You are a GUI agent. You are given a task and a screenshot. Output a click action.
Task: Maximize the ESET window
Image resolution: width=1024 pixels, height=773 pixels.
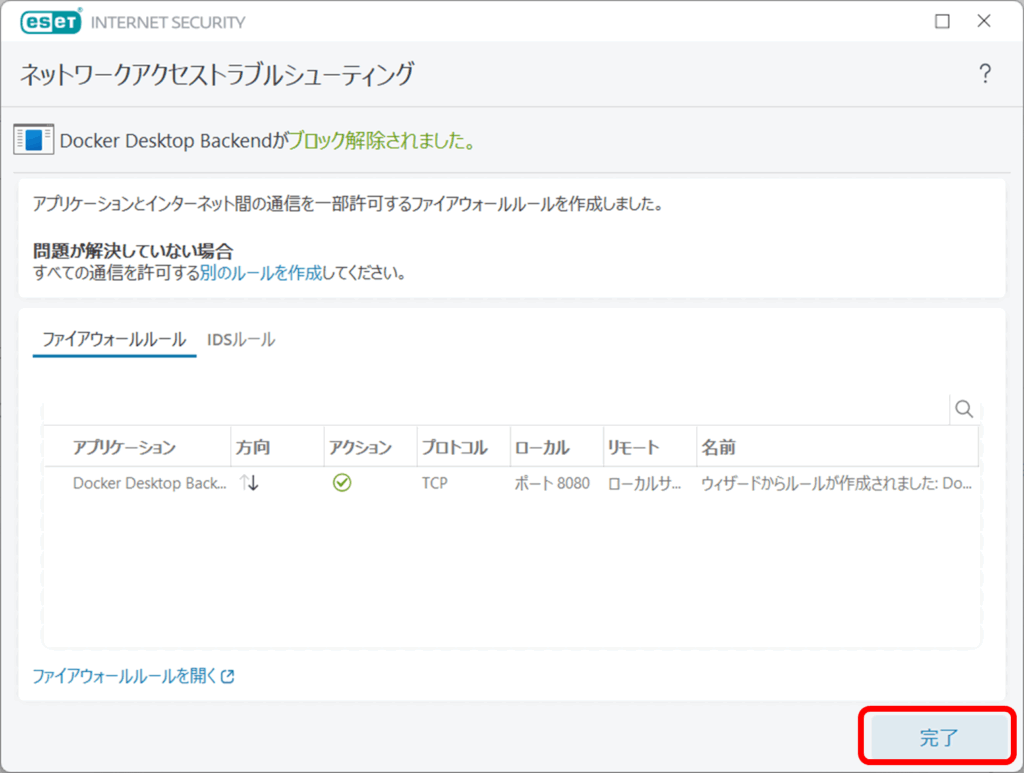(942, 22)
